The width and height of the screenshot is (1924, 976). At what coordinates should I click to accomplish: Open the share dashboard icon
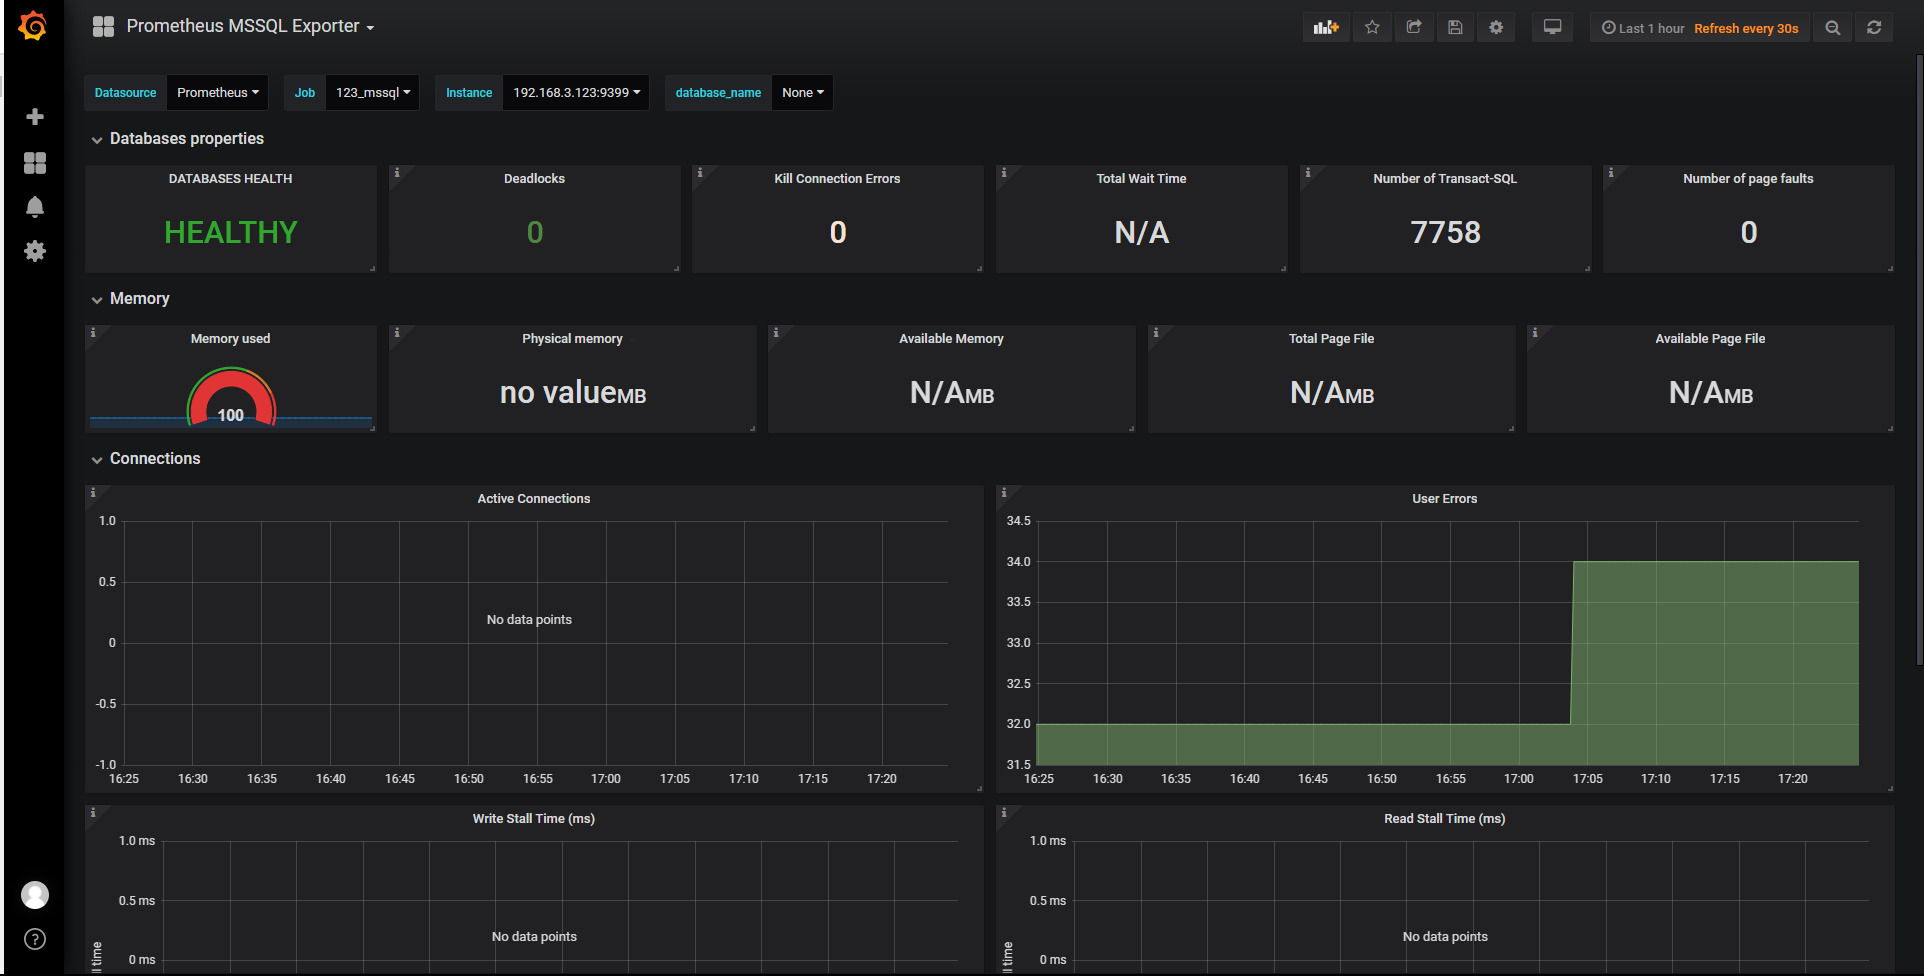click(1414, 27)
